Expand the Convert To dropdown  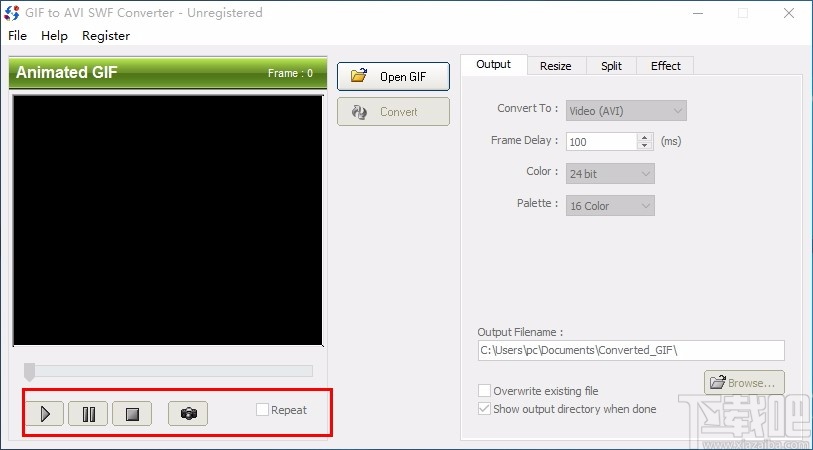pyautogui.click(x=626, y=110)
